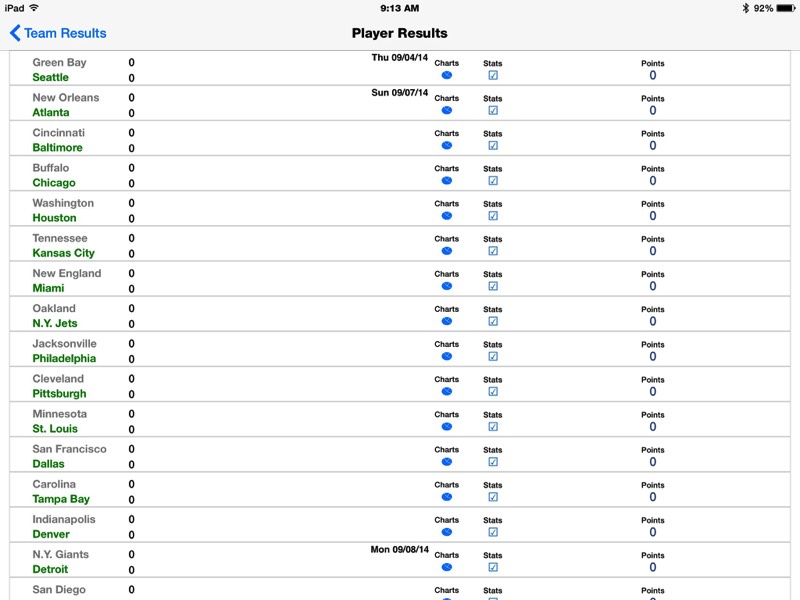Toggle Stats checkbox for Washington vs Houston

[x=493, y=216]
